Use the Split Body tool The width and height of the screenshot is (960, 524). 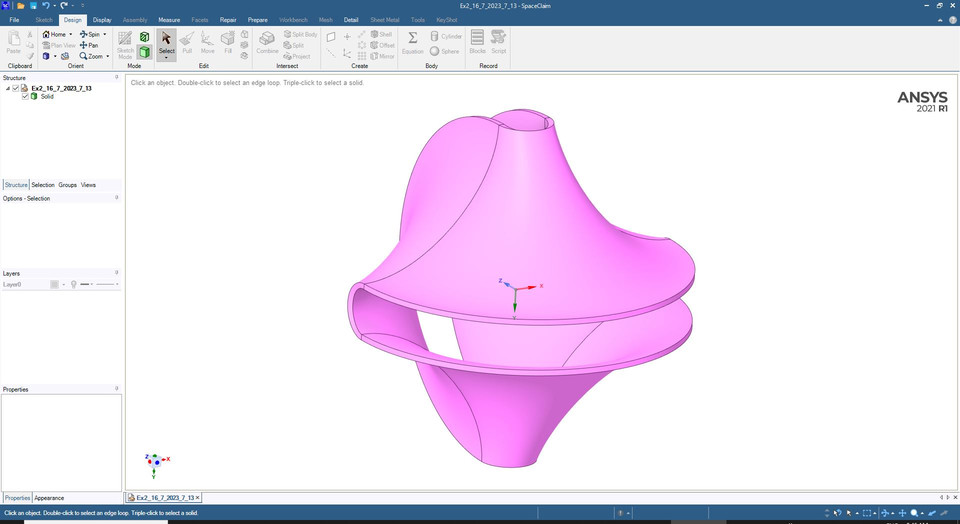pyautogui.click(x=300, y=34)
